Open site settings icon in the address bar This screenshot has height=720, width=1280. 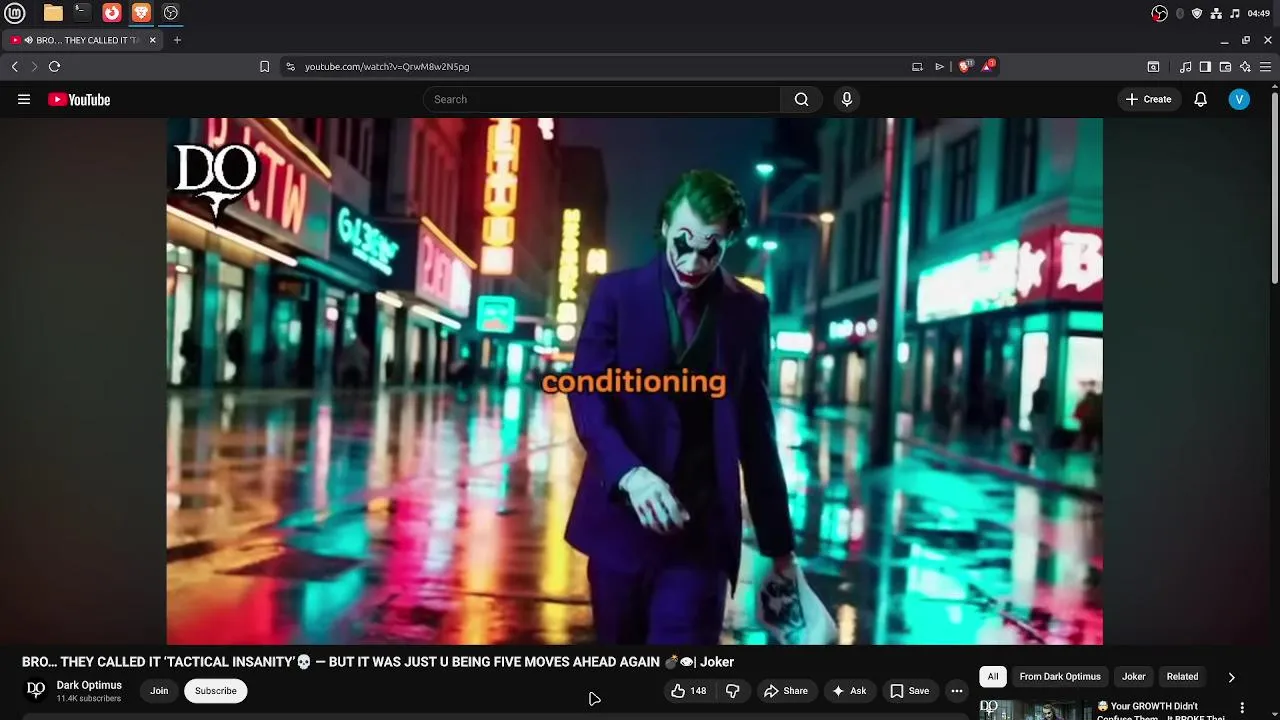point(290,66)
